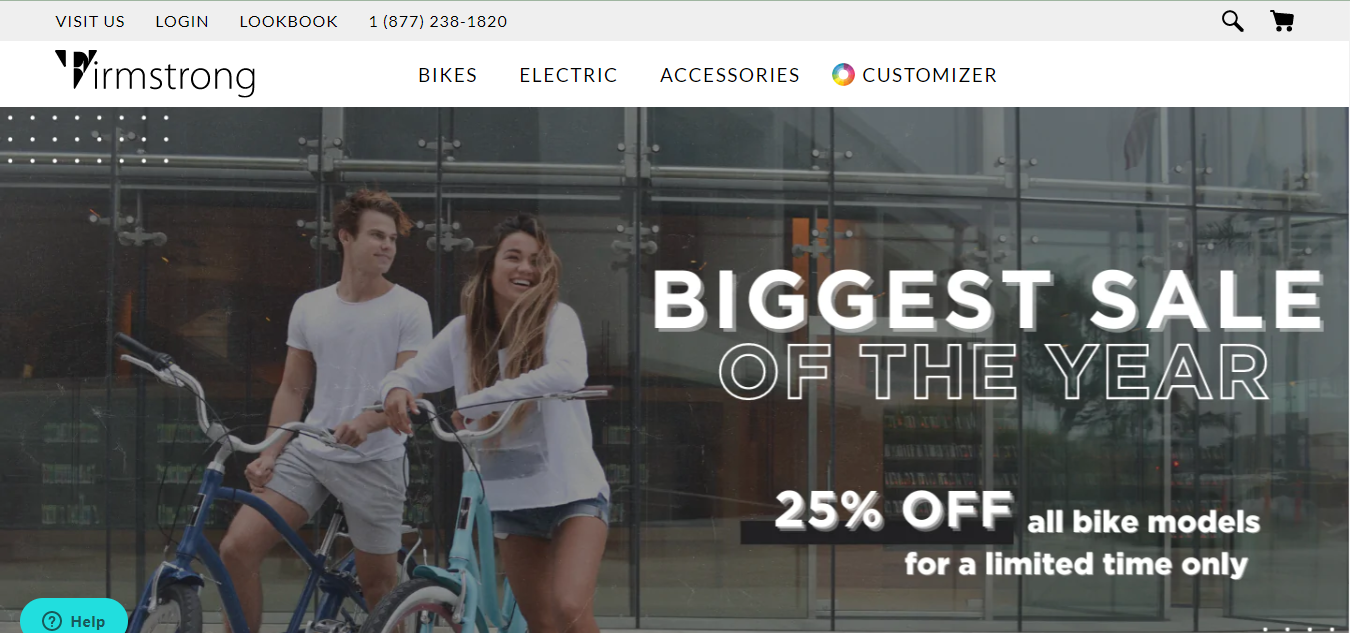The image size is (1350, 633).
Task: Click the question mark Help icon
Action: tap(52, 620)
